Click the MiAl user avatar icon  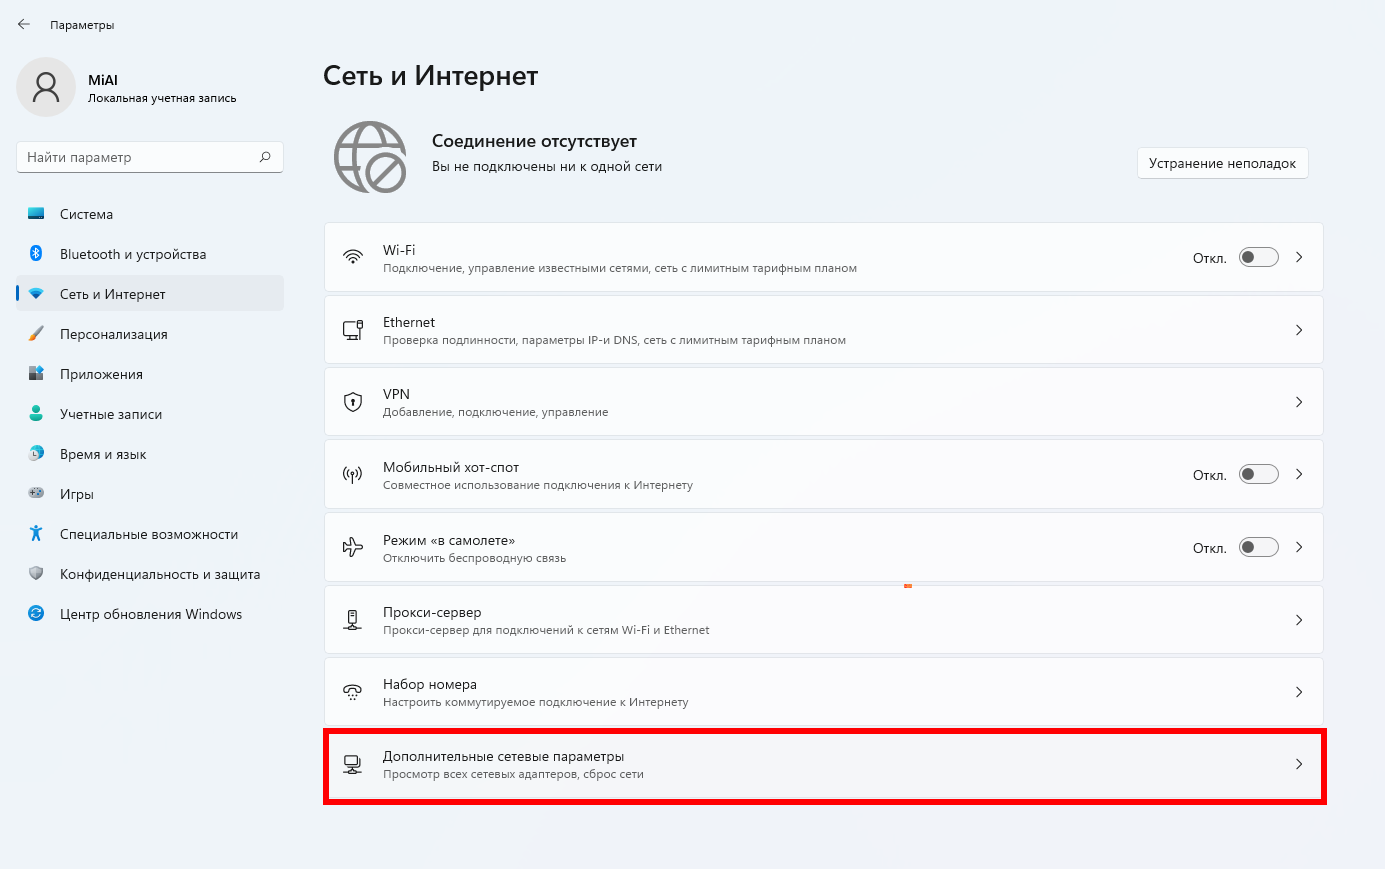pos(46,87)
